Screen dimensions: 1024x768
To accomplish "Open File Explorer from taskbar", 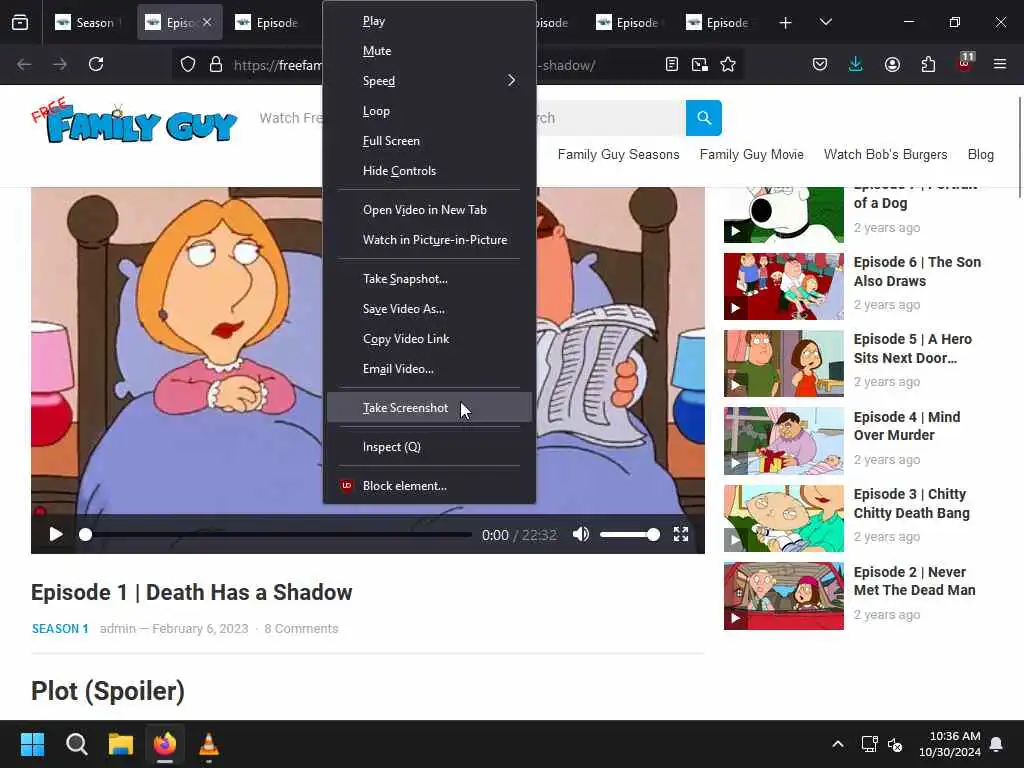I will click(121, 744).
